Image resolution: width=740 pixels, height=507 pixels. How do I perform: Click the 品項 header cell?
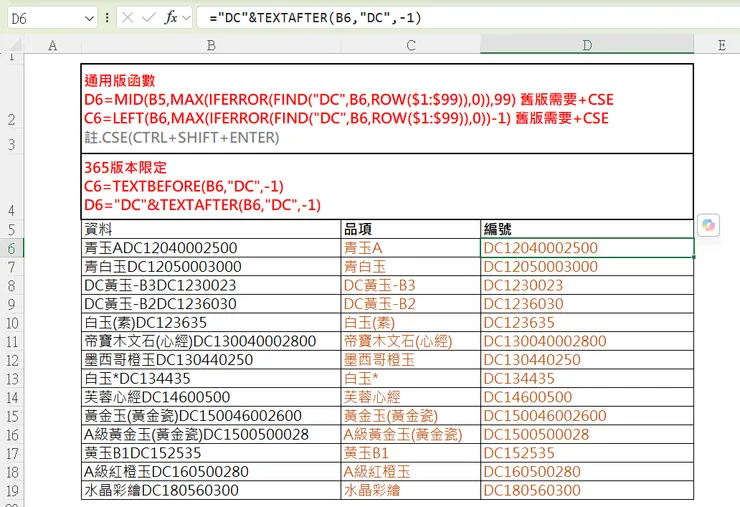coord(411,229)
